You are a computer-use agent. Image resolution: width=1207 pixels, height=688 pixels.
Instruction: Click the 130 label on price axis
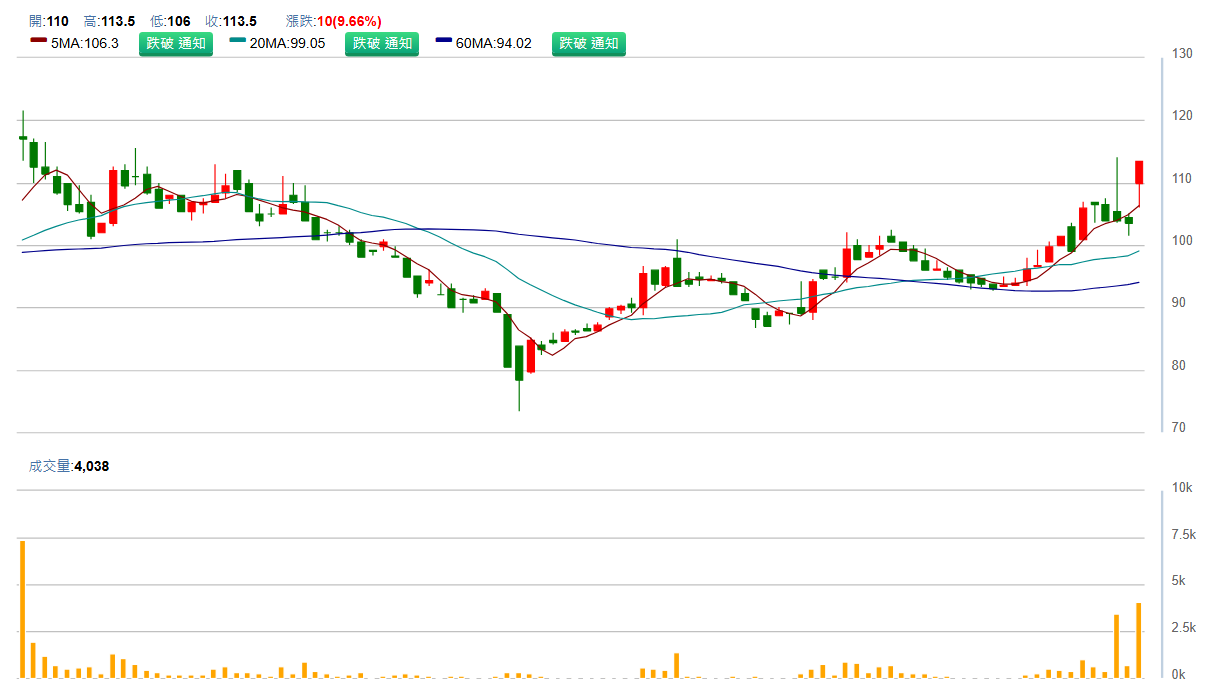pyautogui.click(x=1182, y=54)
